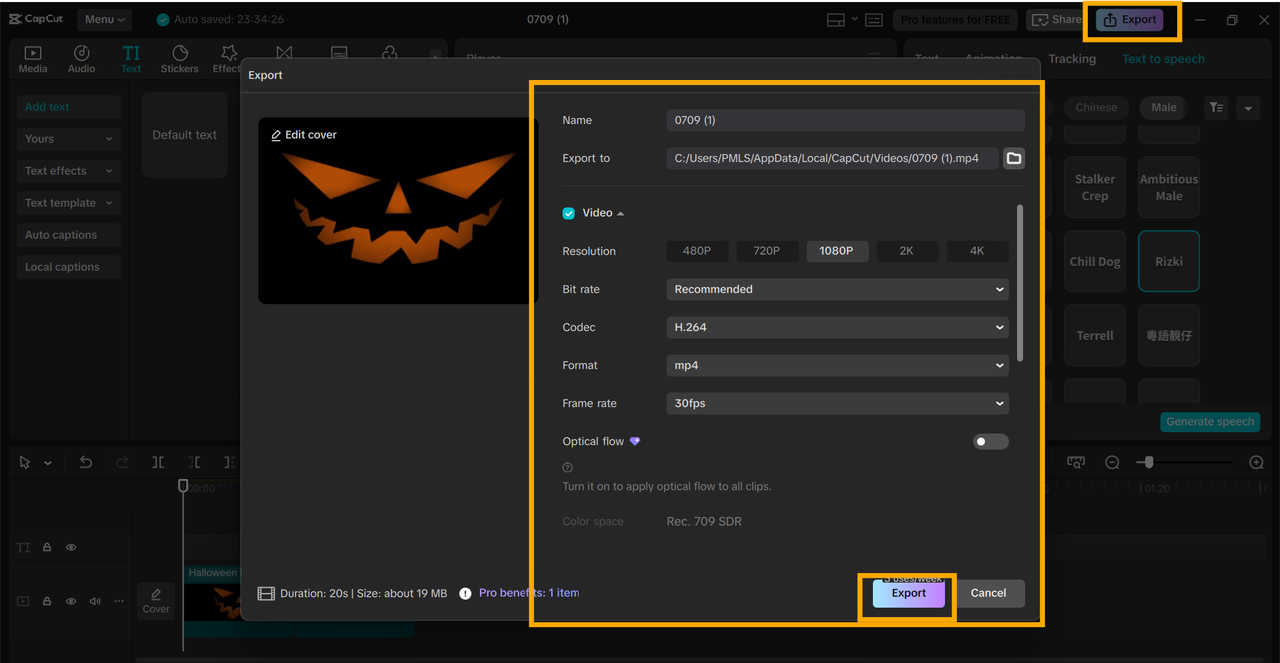Click the Optical flow Pro diamond badge

[x=634, y=441]
